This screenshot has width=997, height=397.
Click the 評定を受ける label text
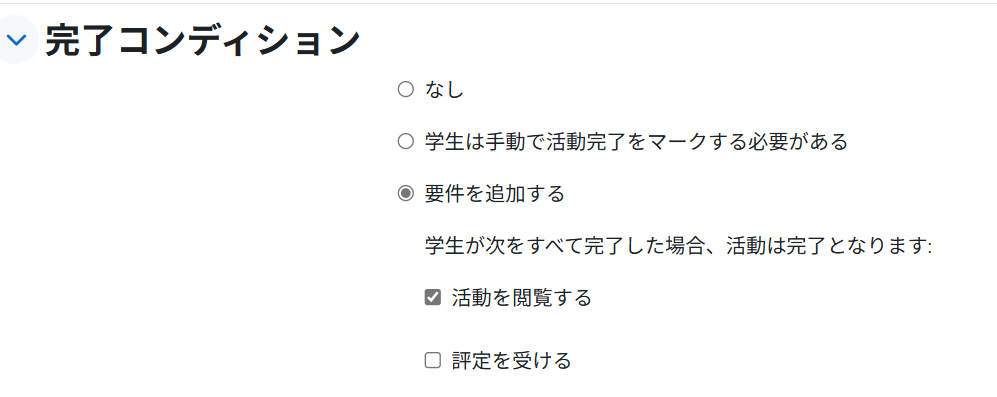pos(511,361)
